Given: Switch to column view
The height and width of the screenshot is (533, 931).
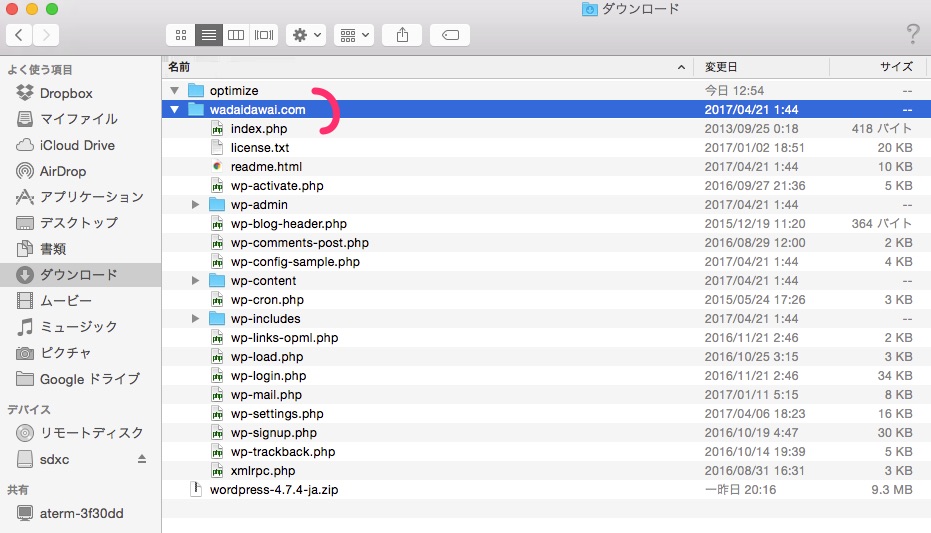Looking at the screenshot, I should [x=236, y=35].
